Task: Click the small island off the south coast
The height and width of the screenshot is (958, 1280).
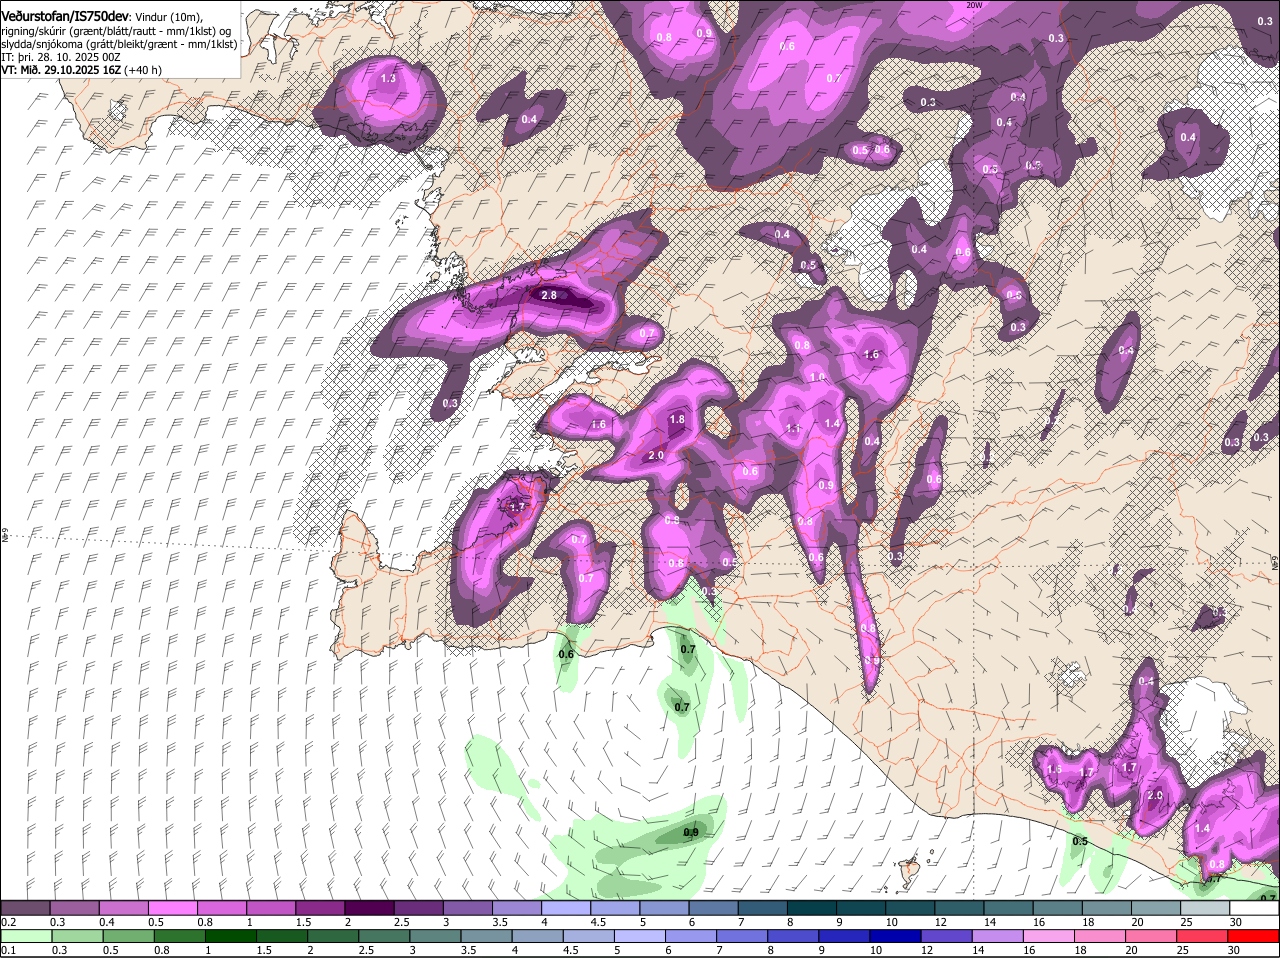Action: (x=910, y=872)
